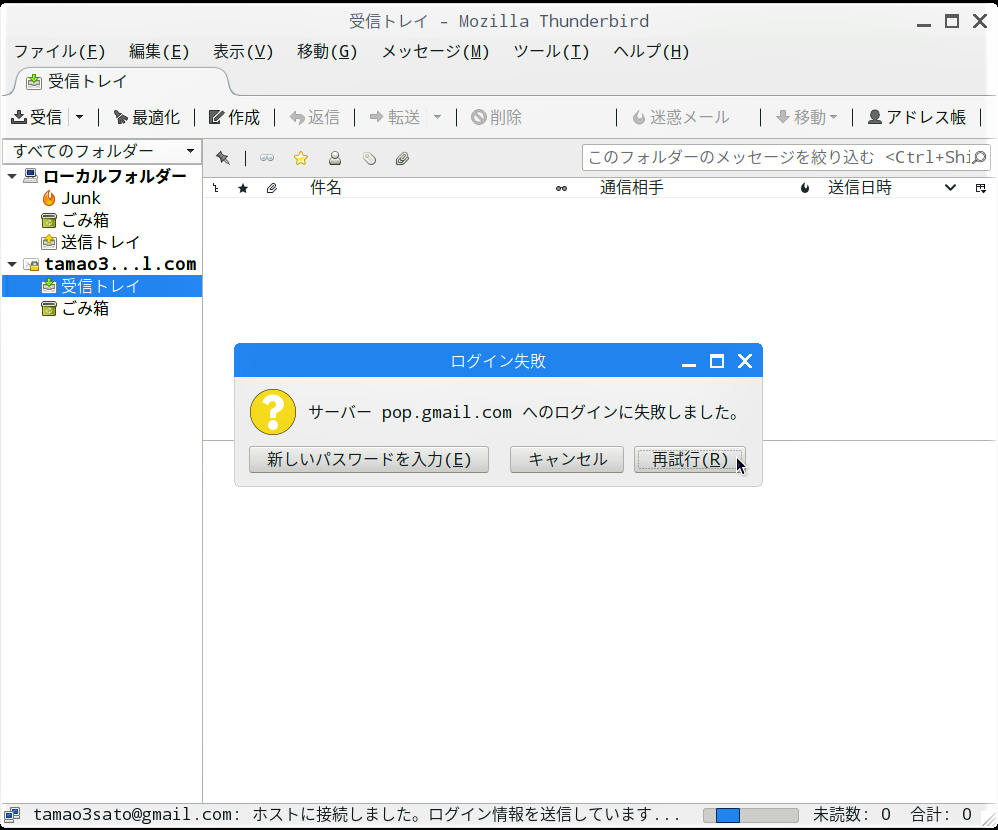This screenshot has width=998, height=830.
Task: Click the 削除 (Delete) toolbar button
Action: tap(496, 117)
